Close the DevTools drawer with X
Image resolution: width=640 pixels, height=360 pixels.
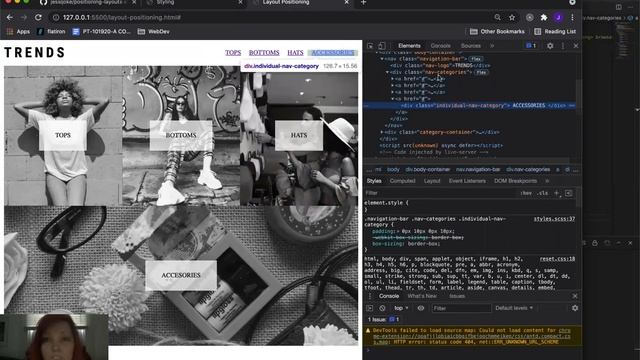click(575, 296)
